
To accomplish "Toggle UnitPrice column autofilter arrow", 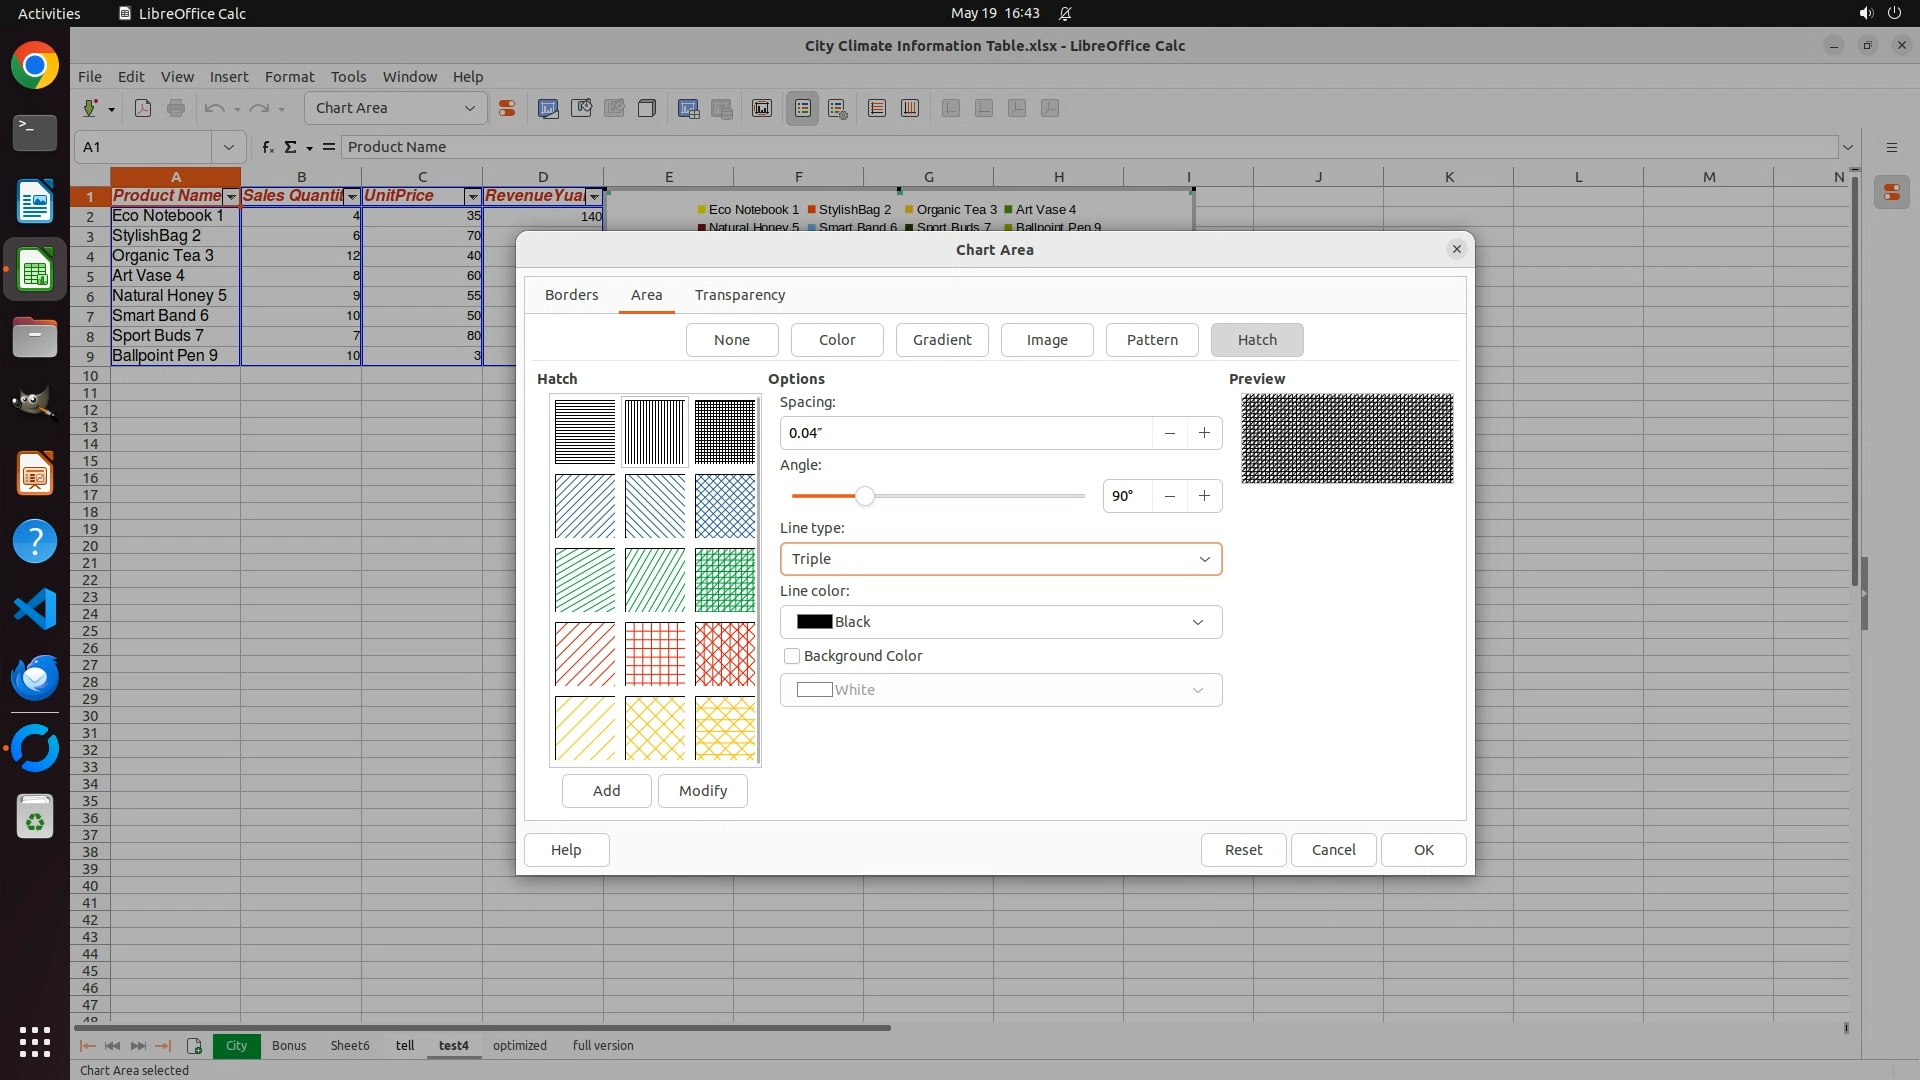I will tap(472, 196).
